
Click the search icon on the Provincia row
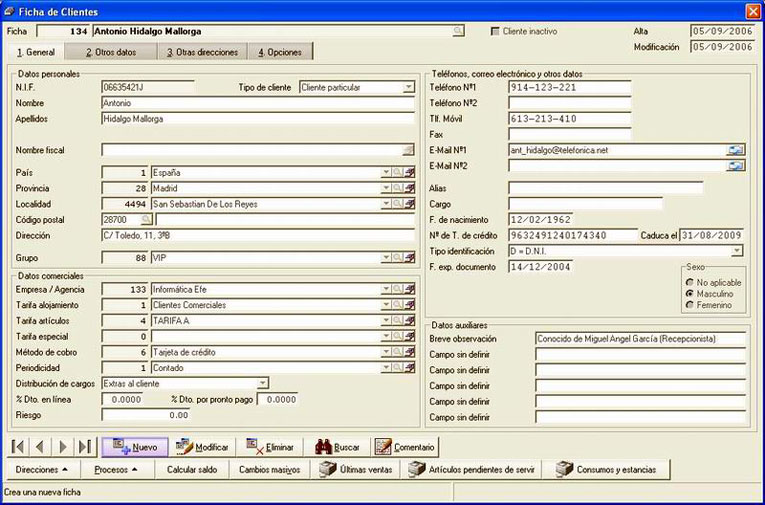click(398, 188)
